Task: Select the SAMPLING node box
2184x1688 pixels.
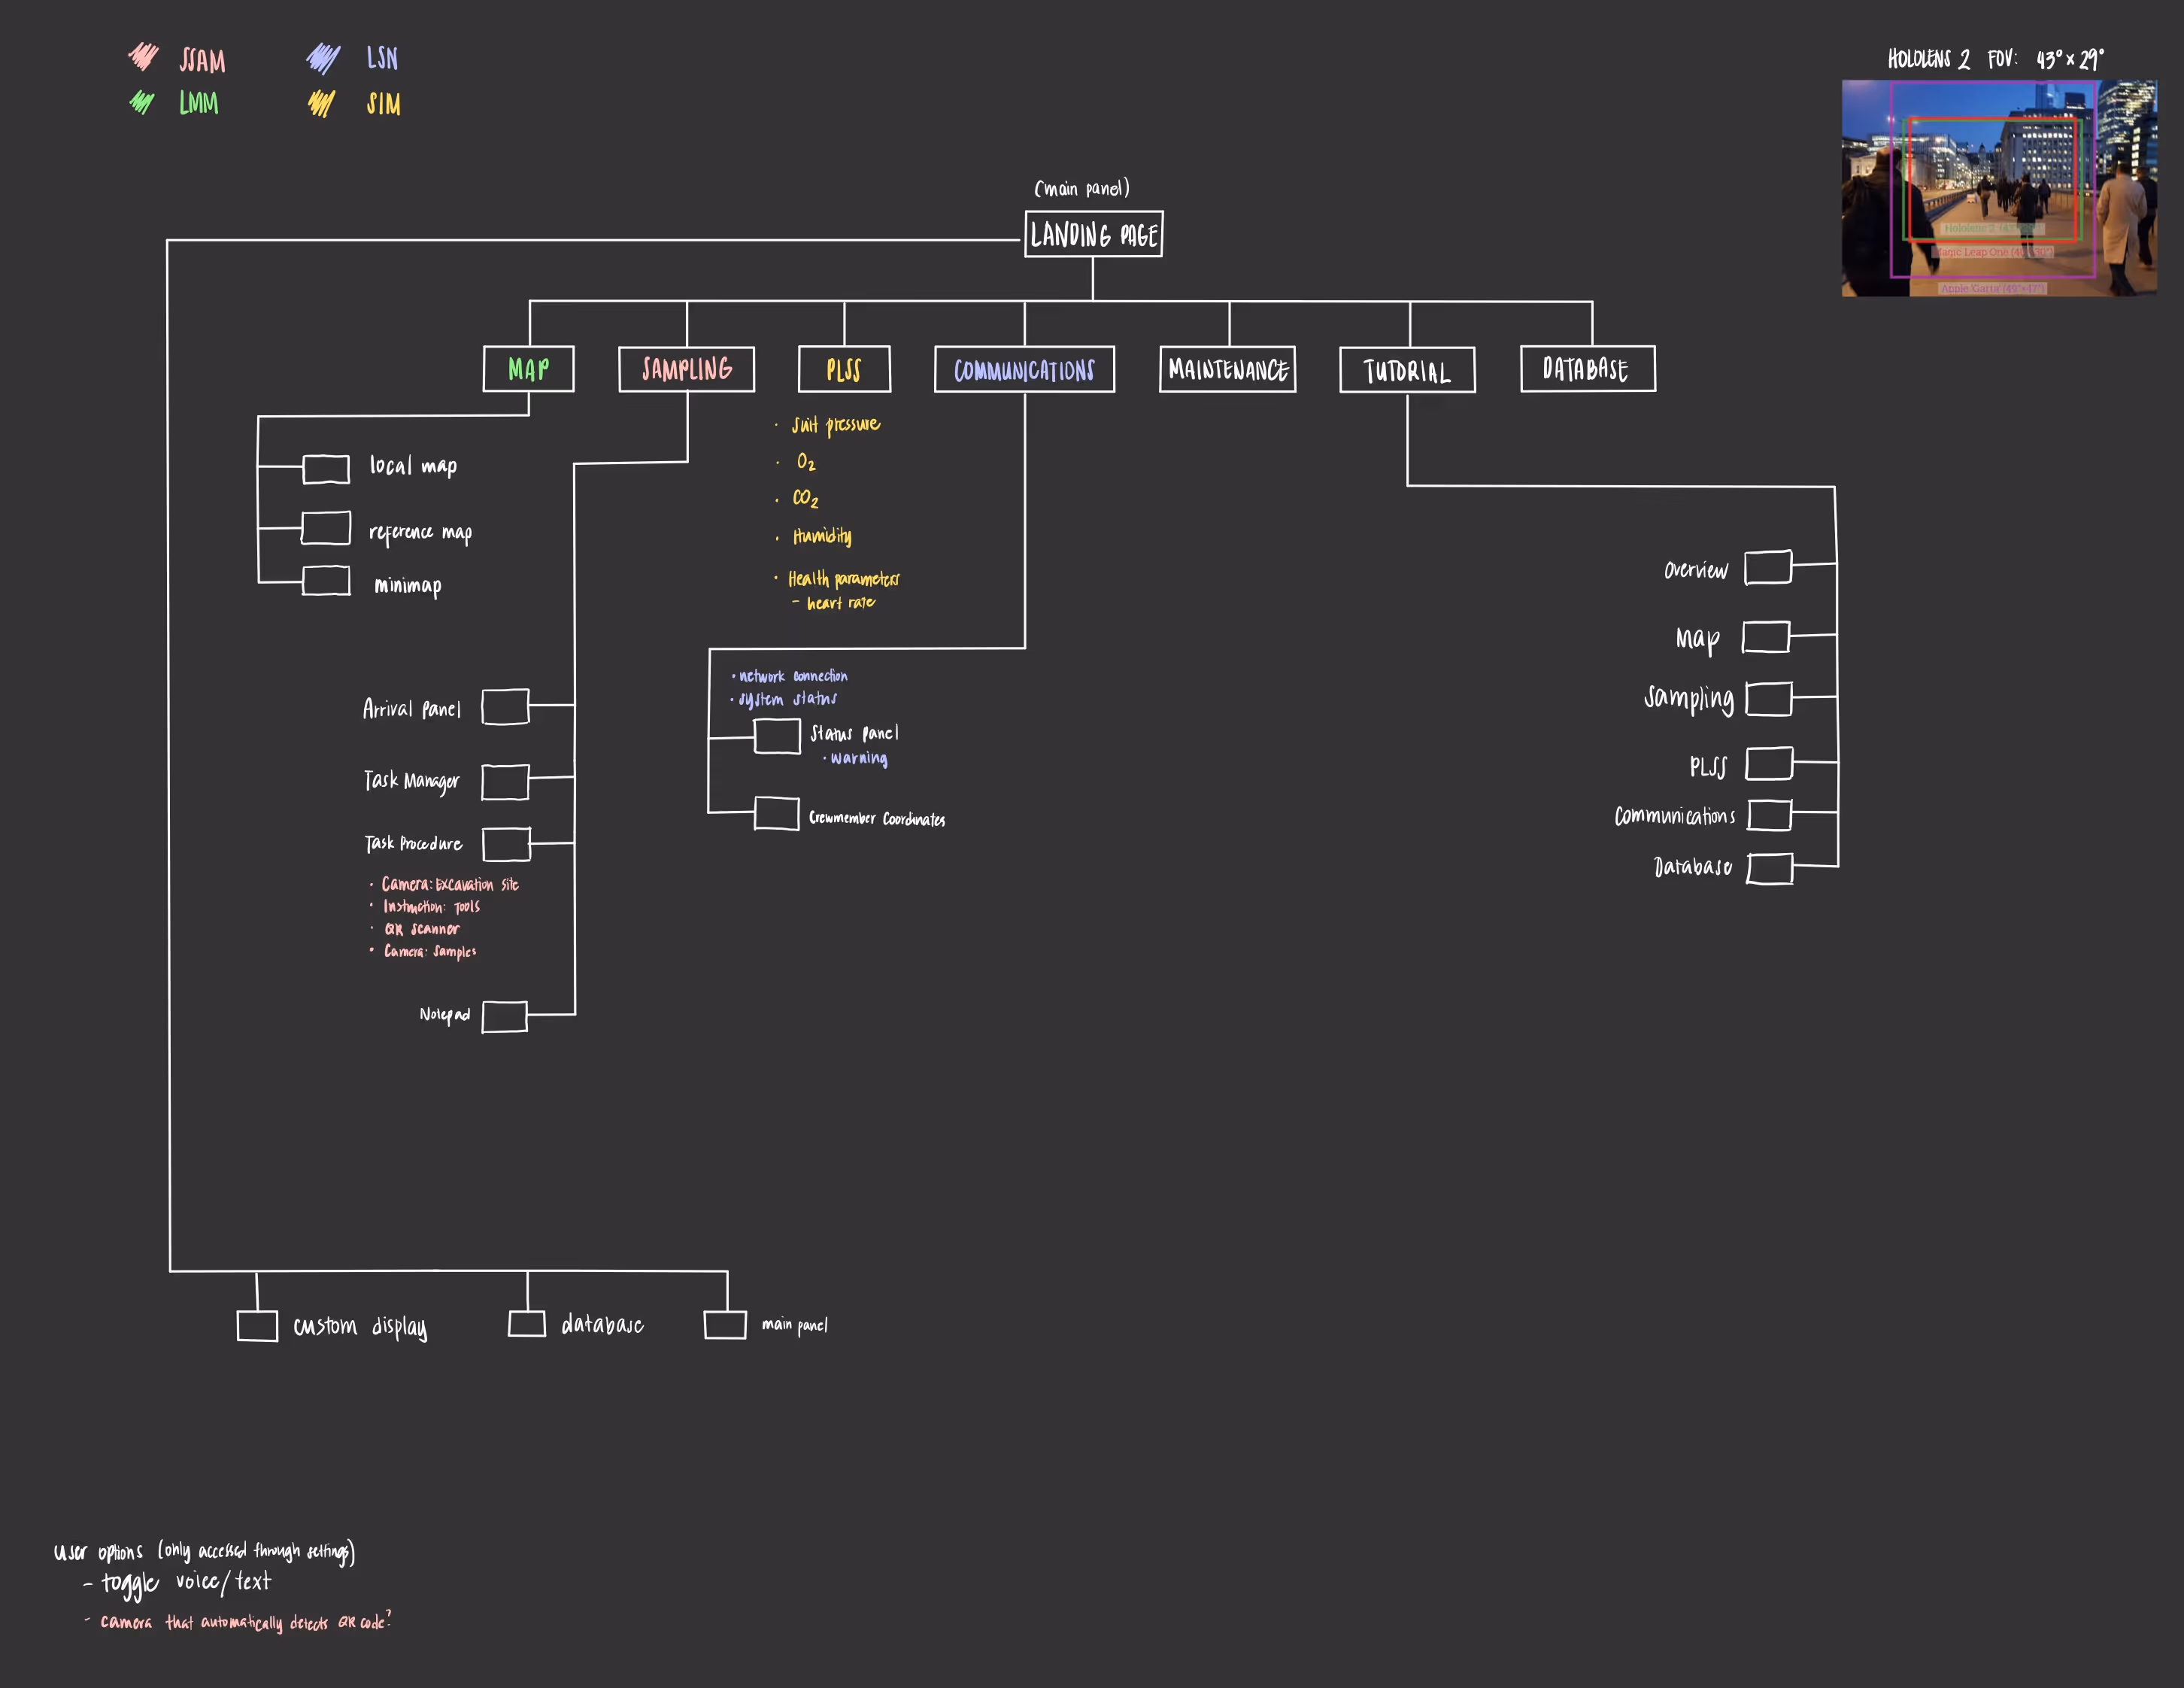Action: pos(686,369)
